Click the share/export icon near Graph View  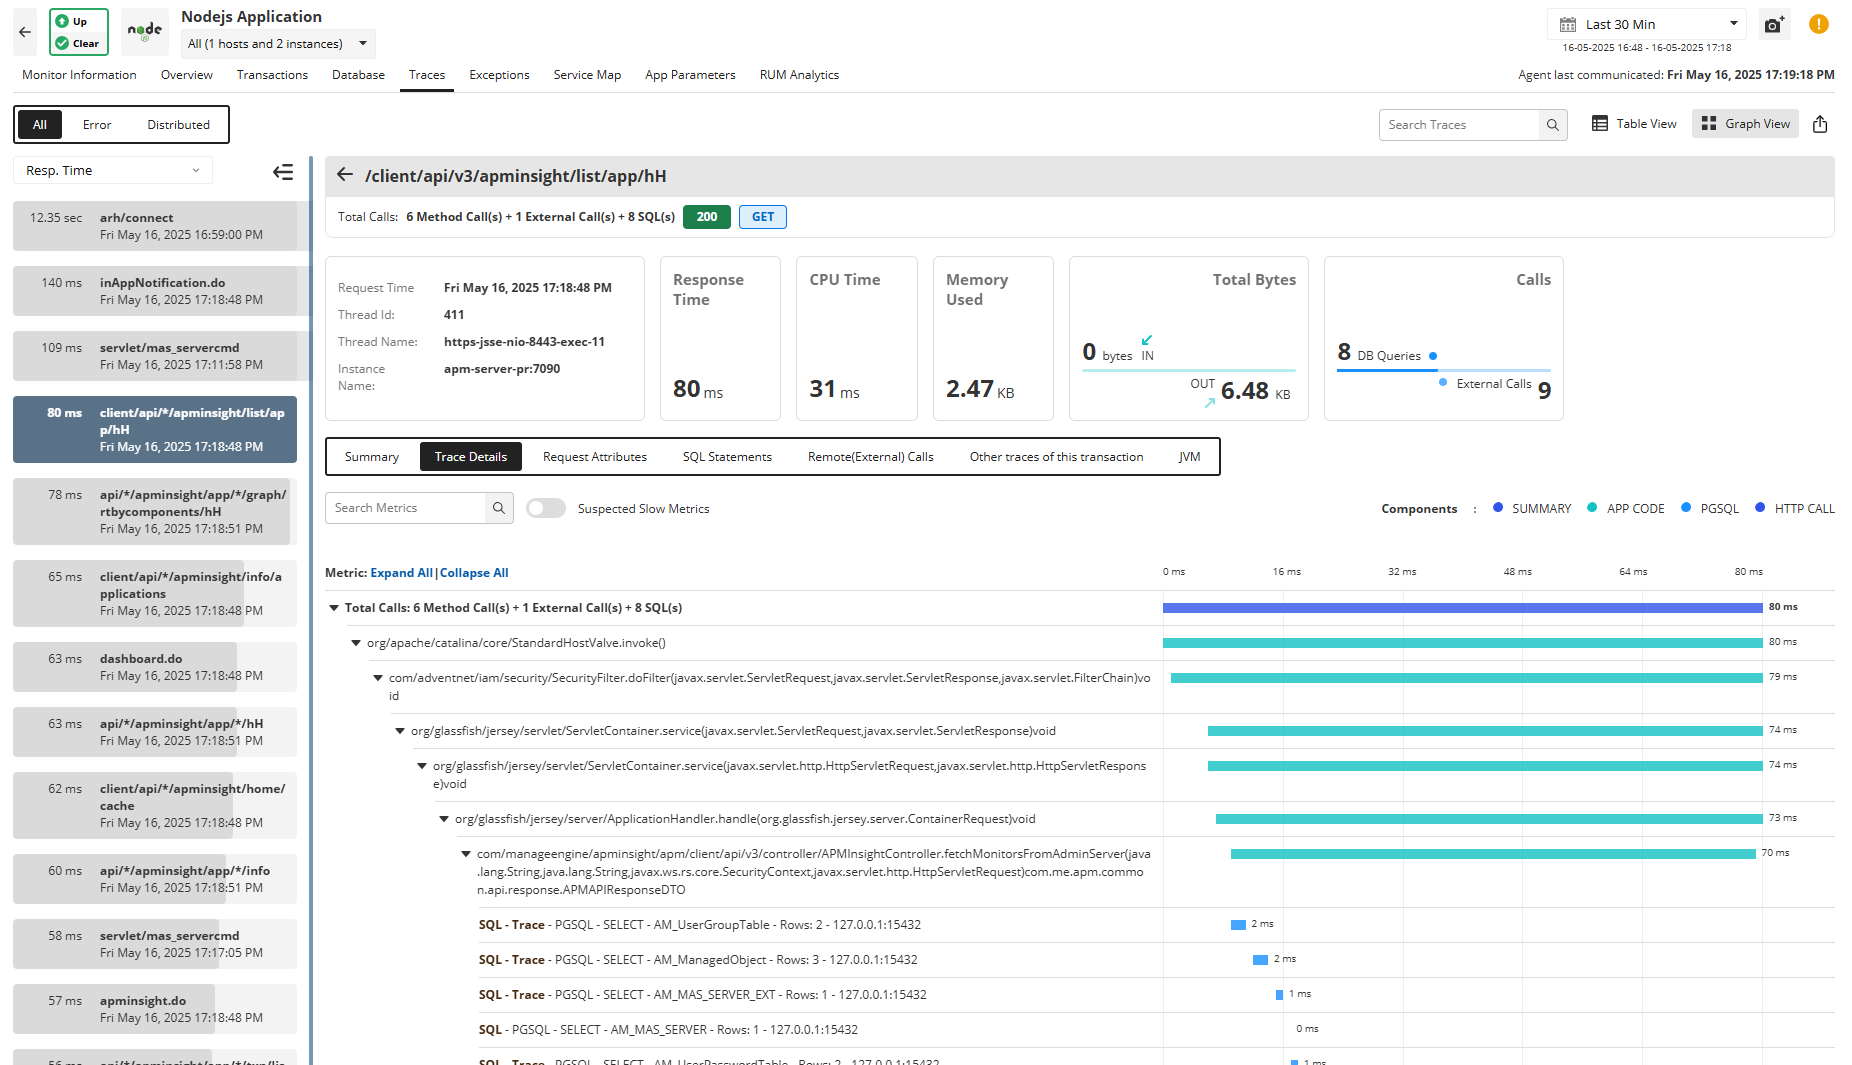tap(1820, 124)
